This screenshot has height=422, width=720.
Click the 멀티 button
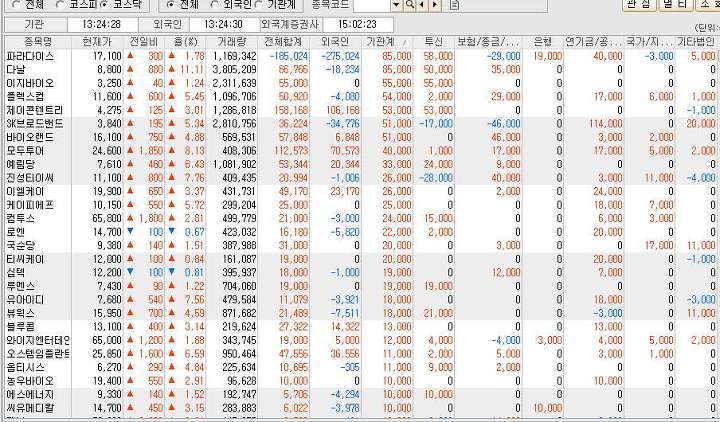coord(675,4)
